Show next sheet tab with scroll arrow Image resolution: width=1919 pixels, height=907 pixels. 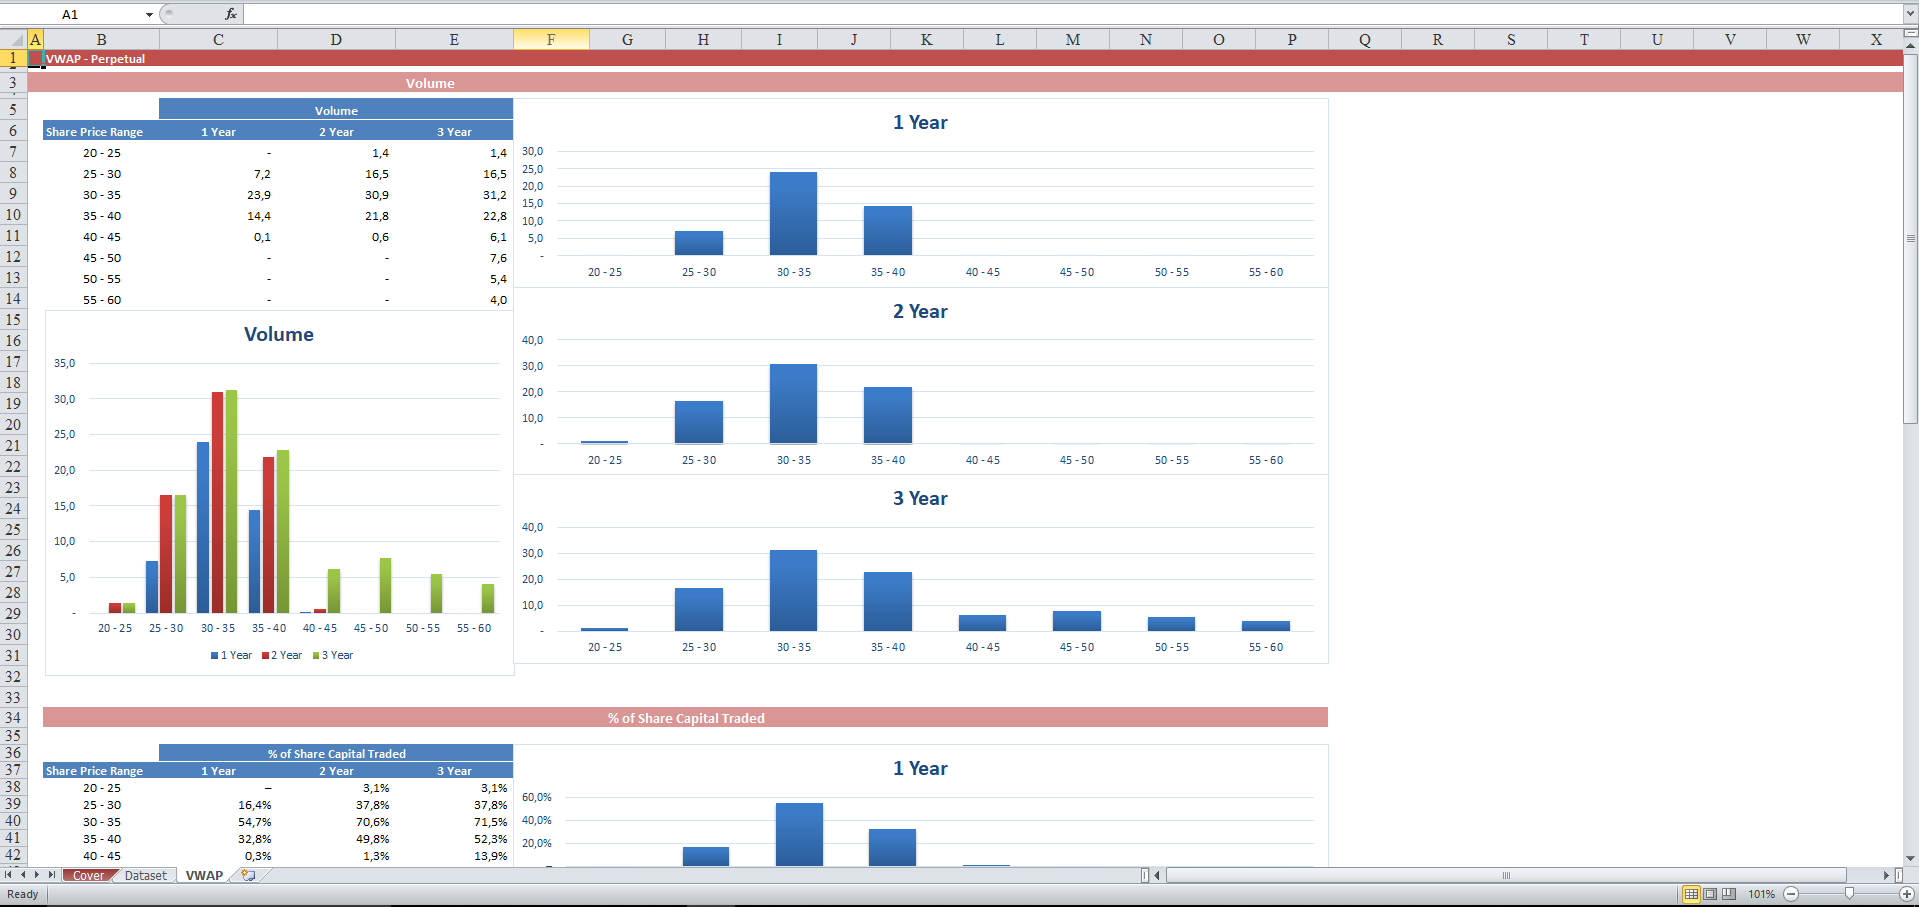click(x=37, y=875)
